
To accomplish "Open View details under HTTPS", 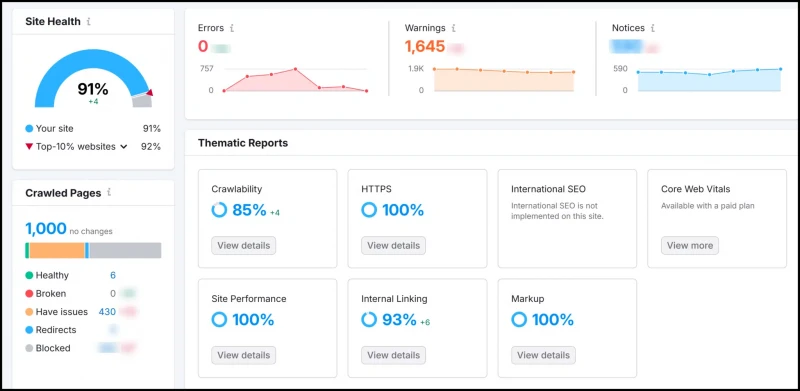I will [393, 246].
